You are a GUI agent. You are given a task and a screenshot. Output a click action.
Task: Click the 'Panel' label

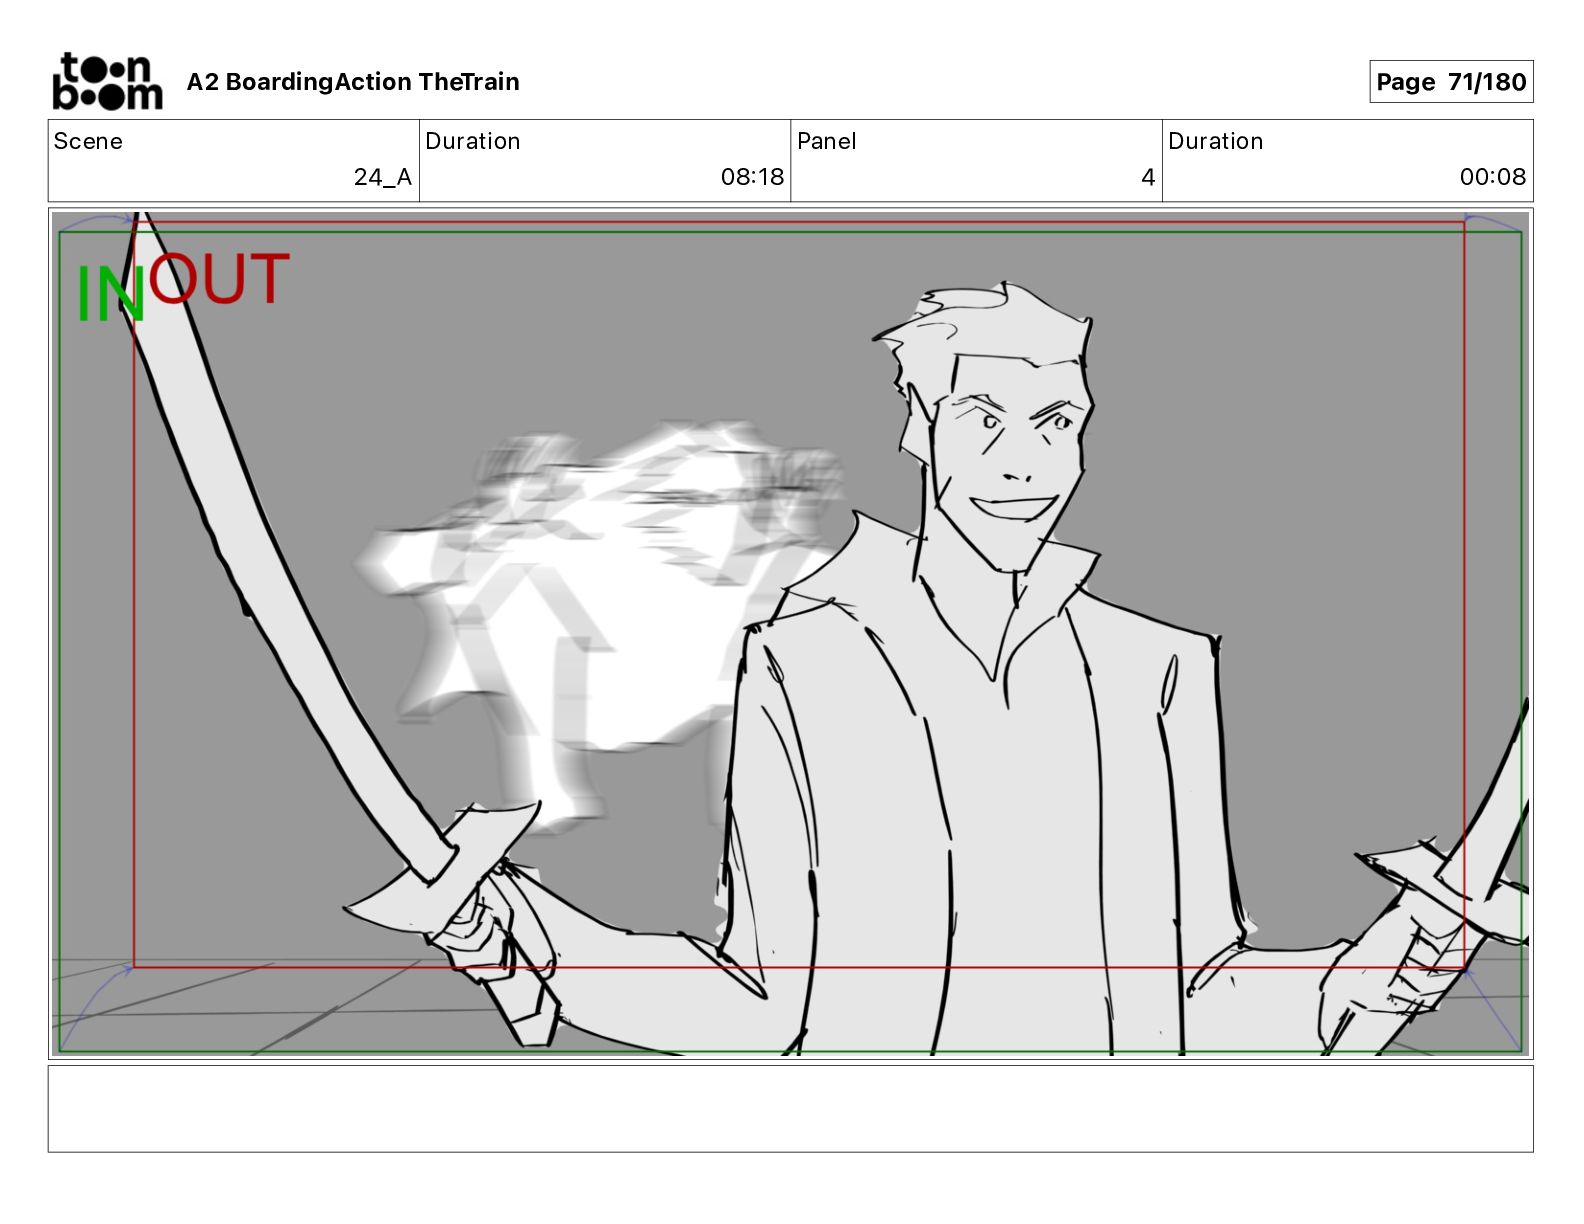click(x=827, y=141)
